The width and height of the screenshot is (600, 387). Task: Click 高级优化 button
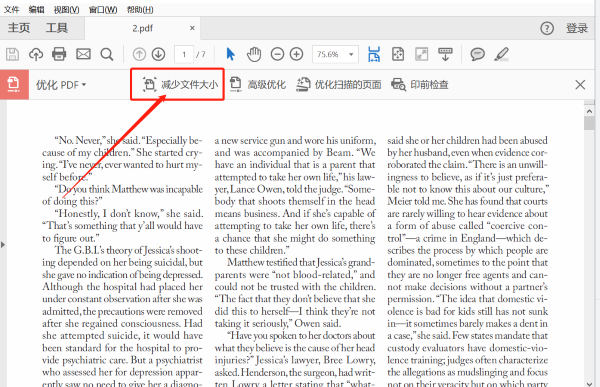(258, 85)
